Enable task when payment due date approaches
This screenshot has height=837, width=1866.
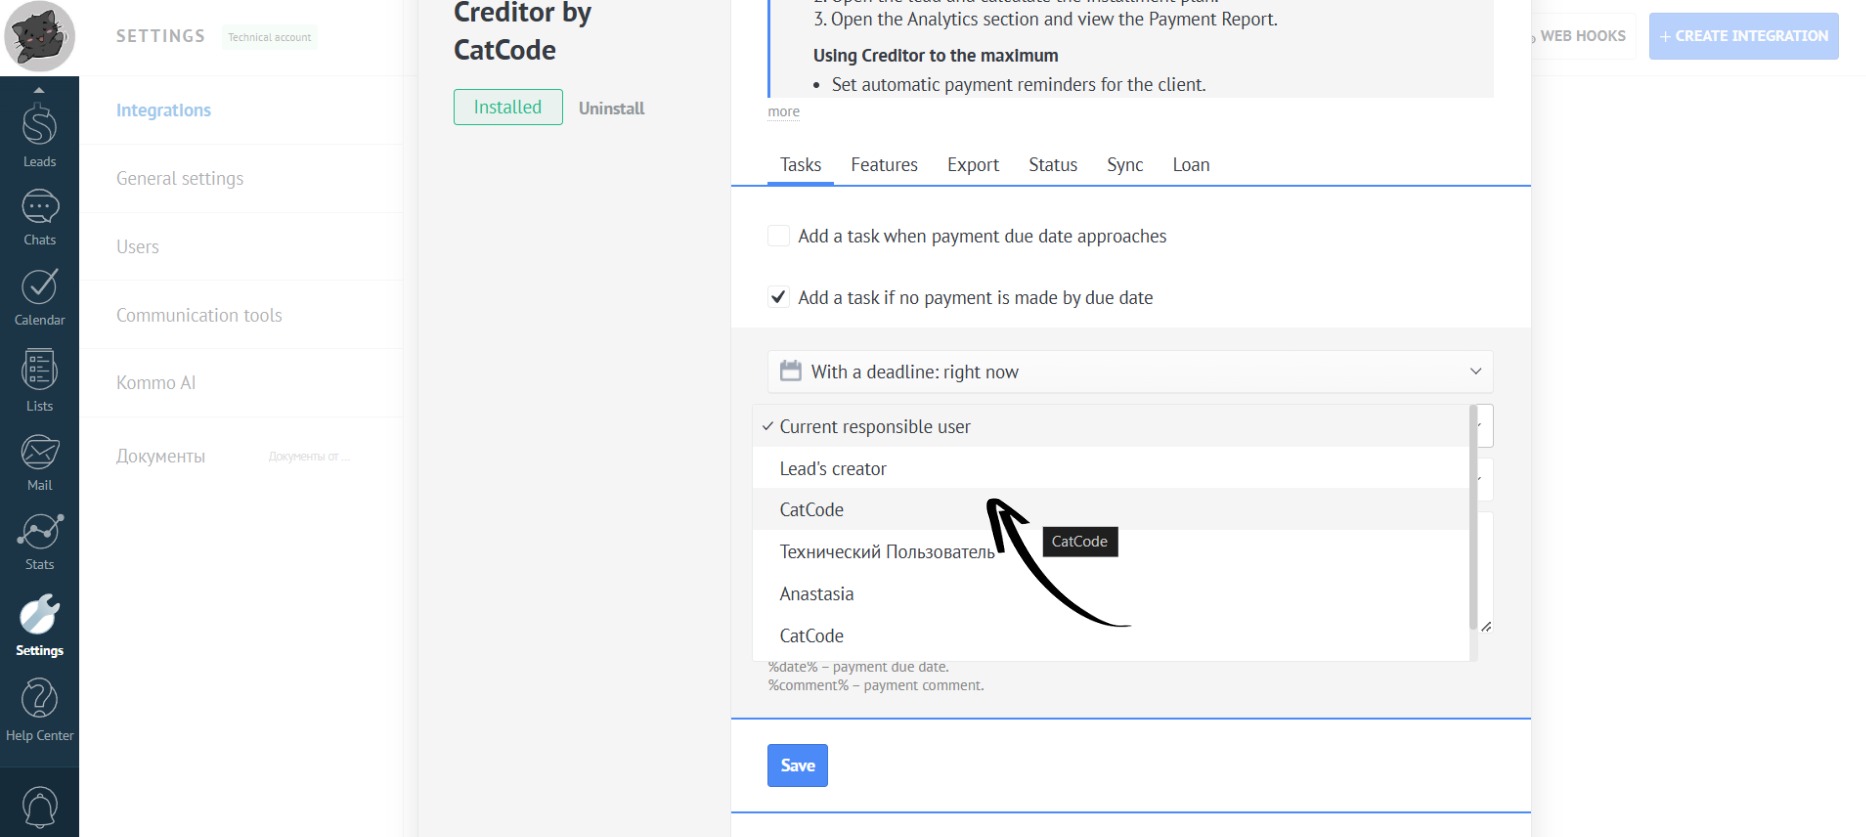point(778,236)
